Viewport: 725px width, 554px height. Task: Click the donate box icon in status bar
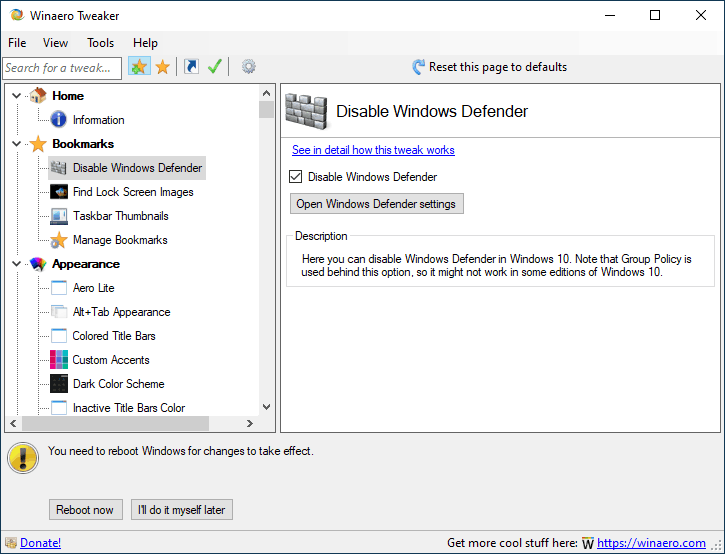click(11, 543)
